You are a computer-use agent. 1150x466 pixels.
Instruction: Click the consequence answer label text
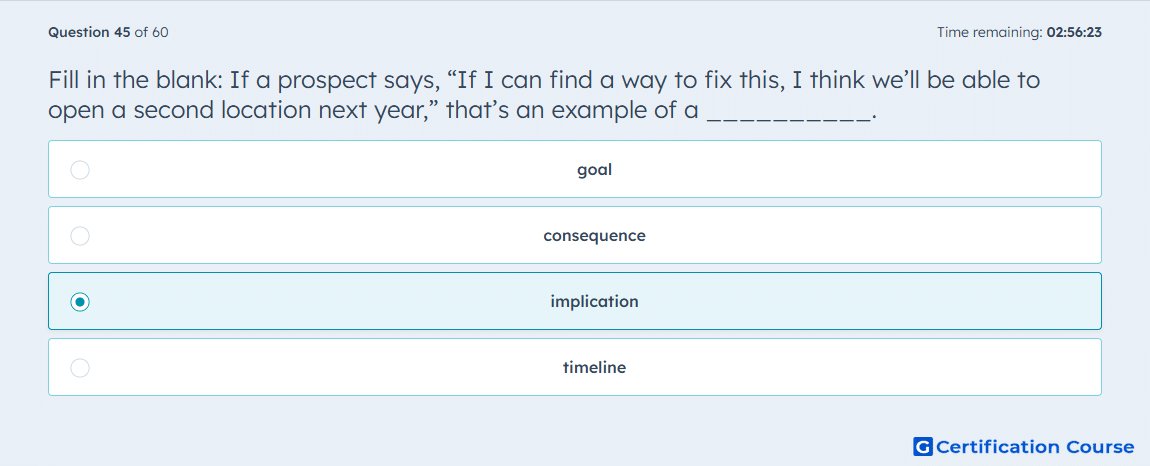[x=594, y=236]
